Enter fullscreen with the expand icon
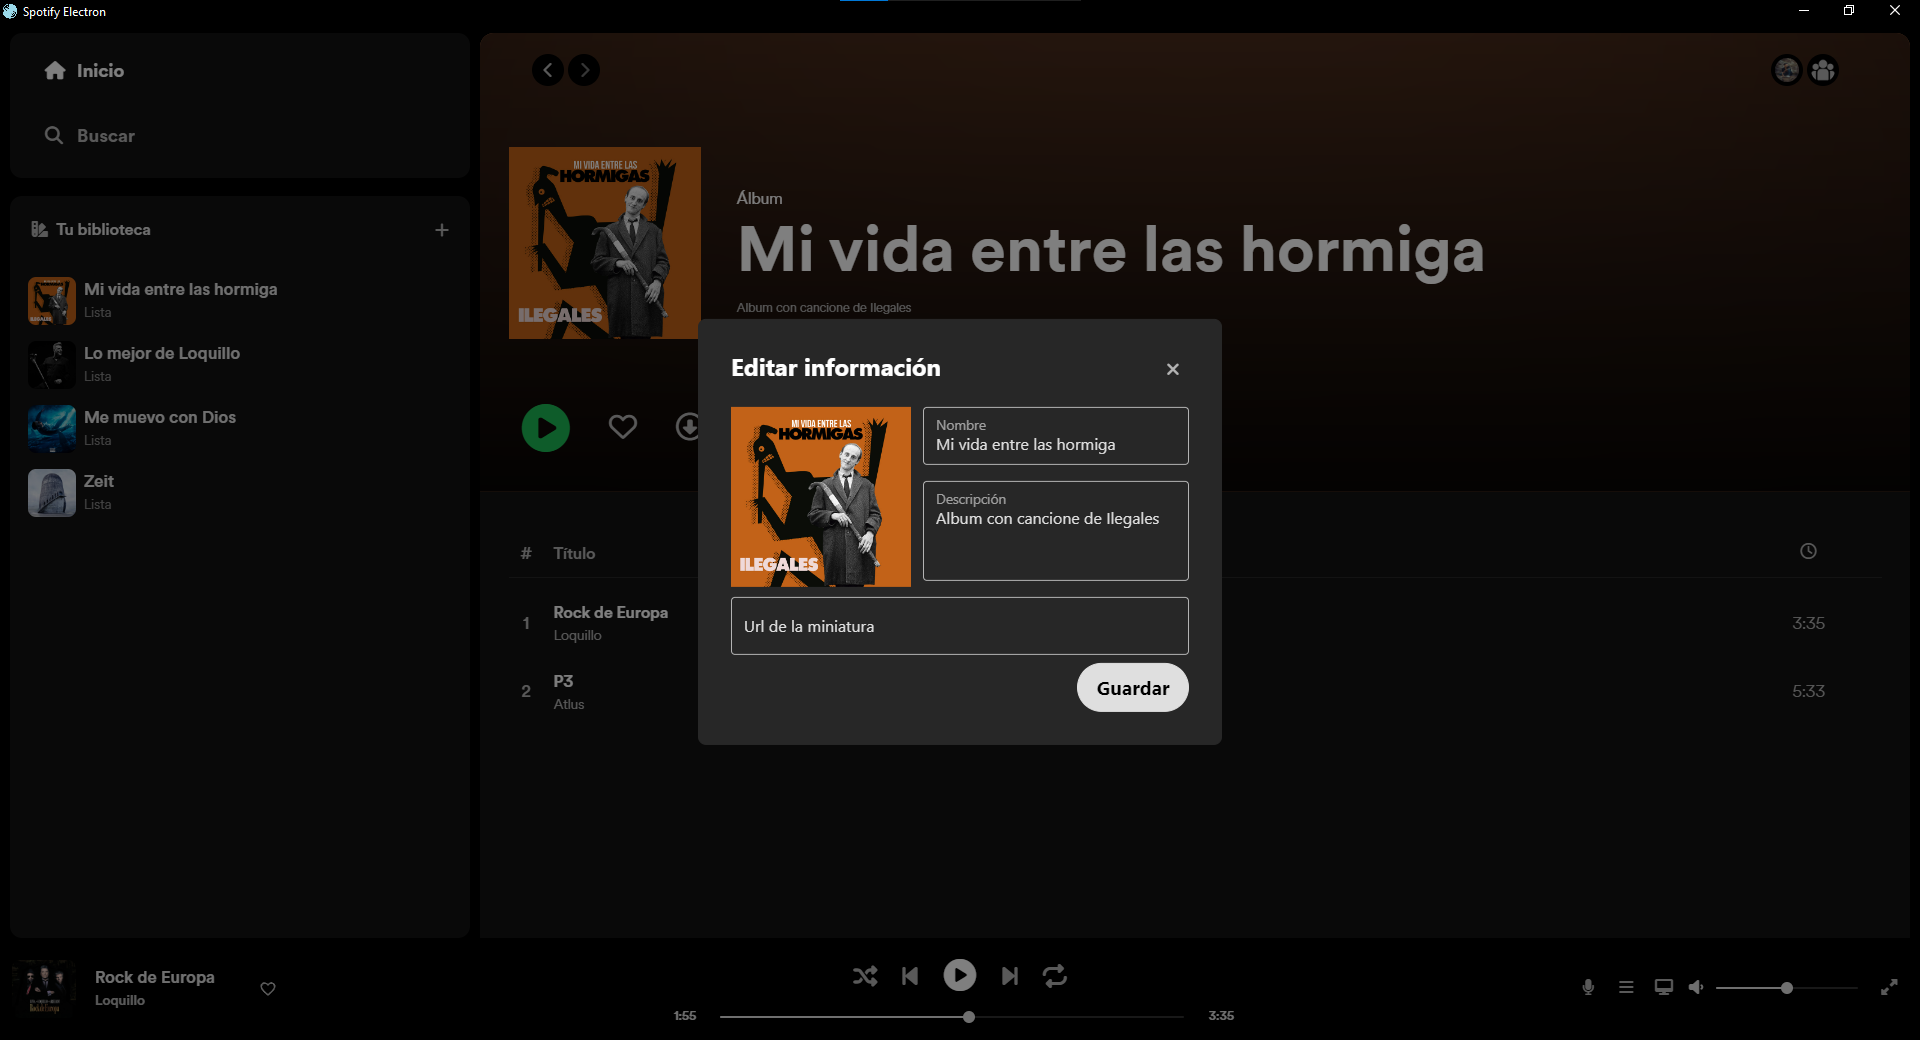 coord(1889,987)
